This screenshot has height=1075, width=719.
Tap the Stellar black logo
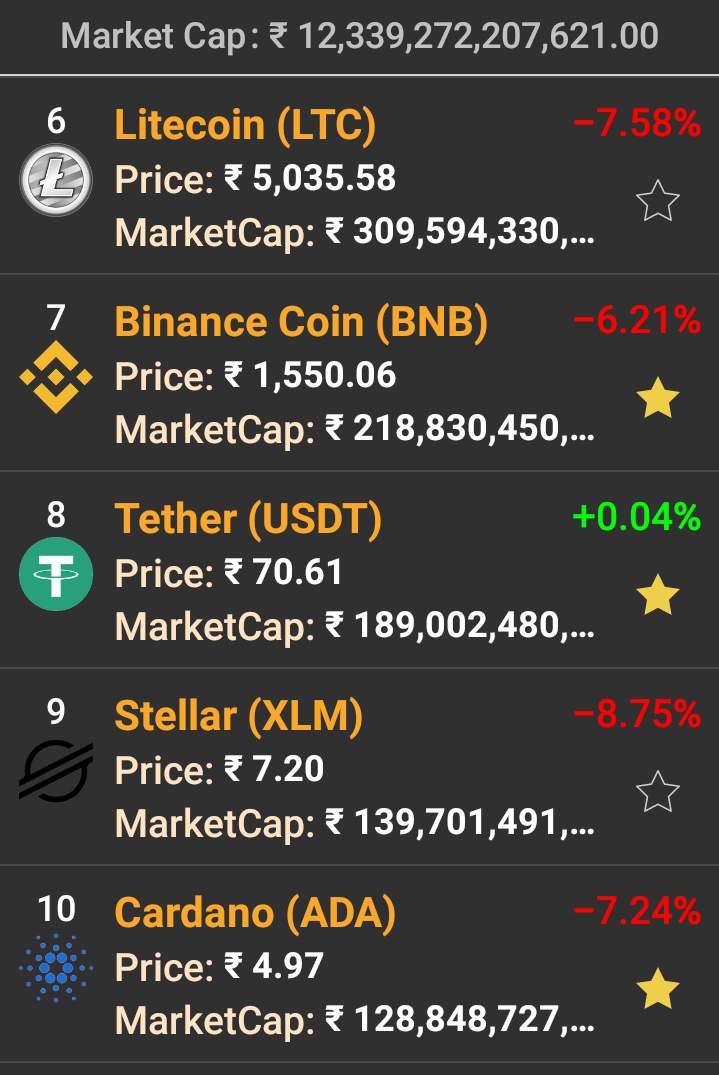56,771
